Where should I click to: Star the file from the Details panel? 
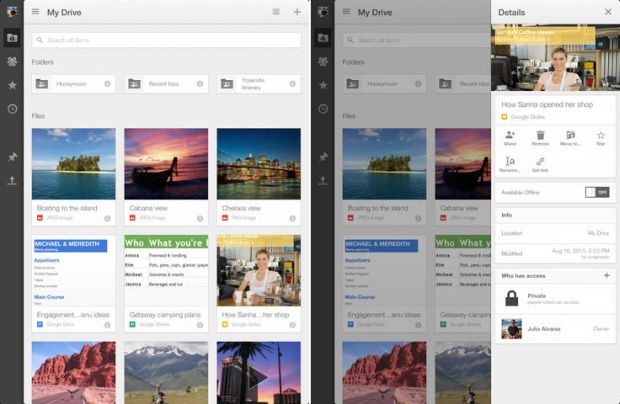(601, 138)
